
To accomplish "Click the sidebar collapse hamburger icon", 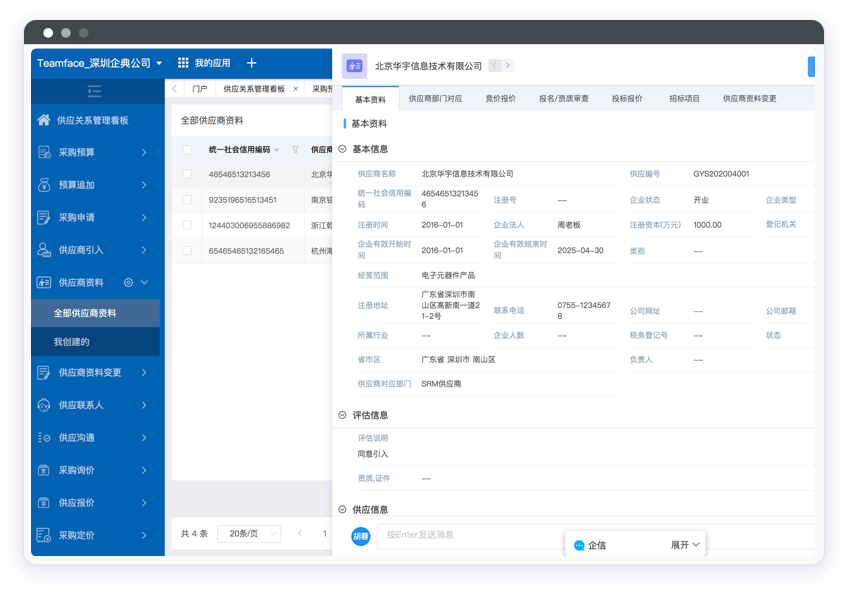I will click(95, 91).
